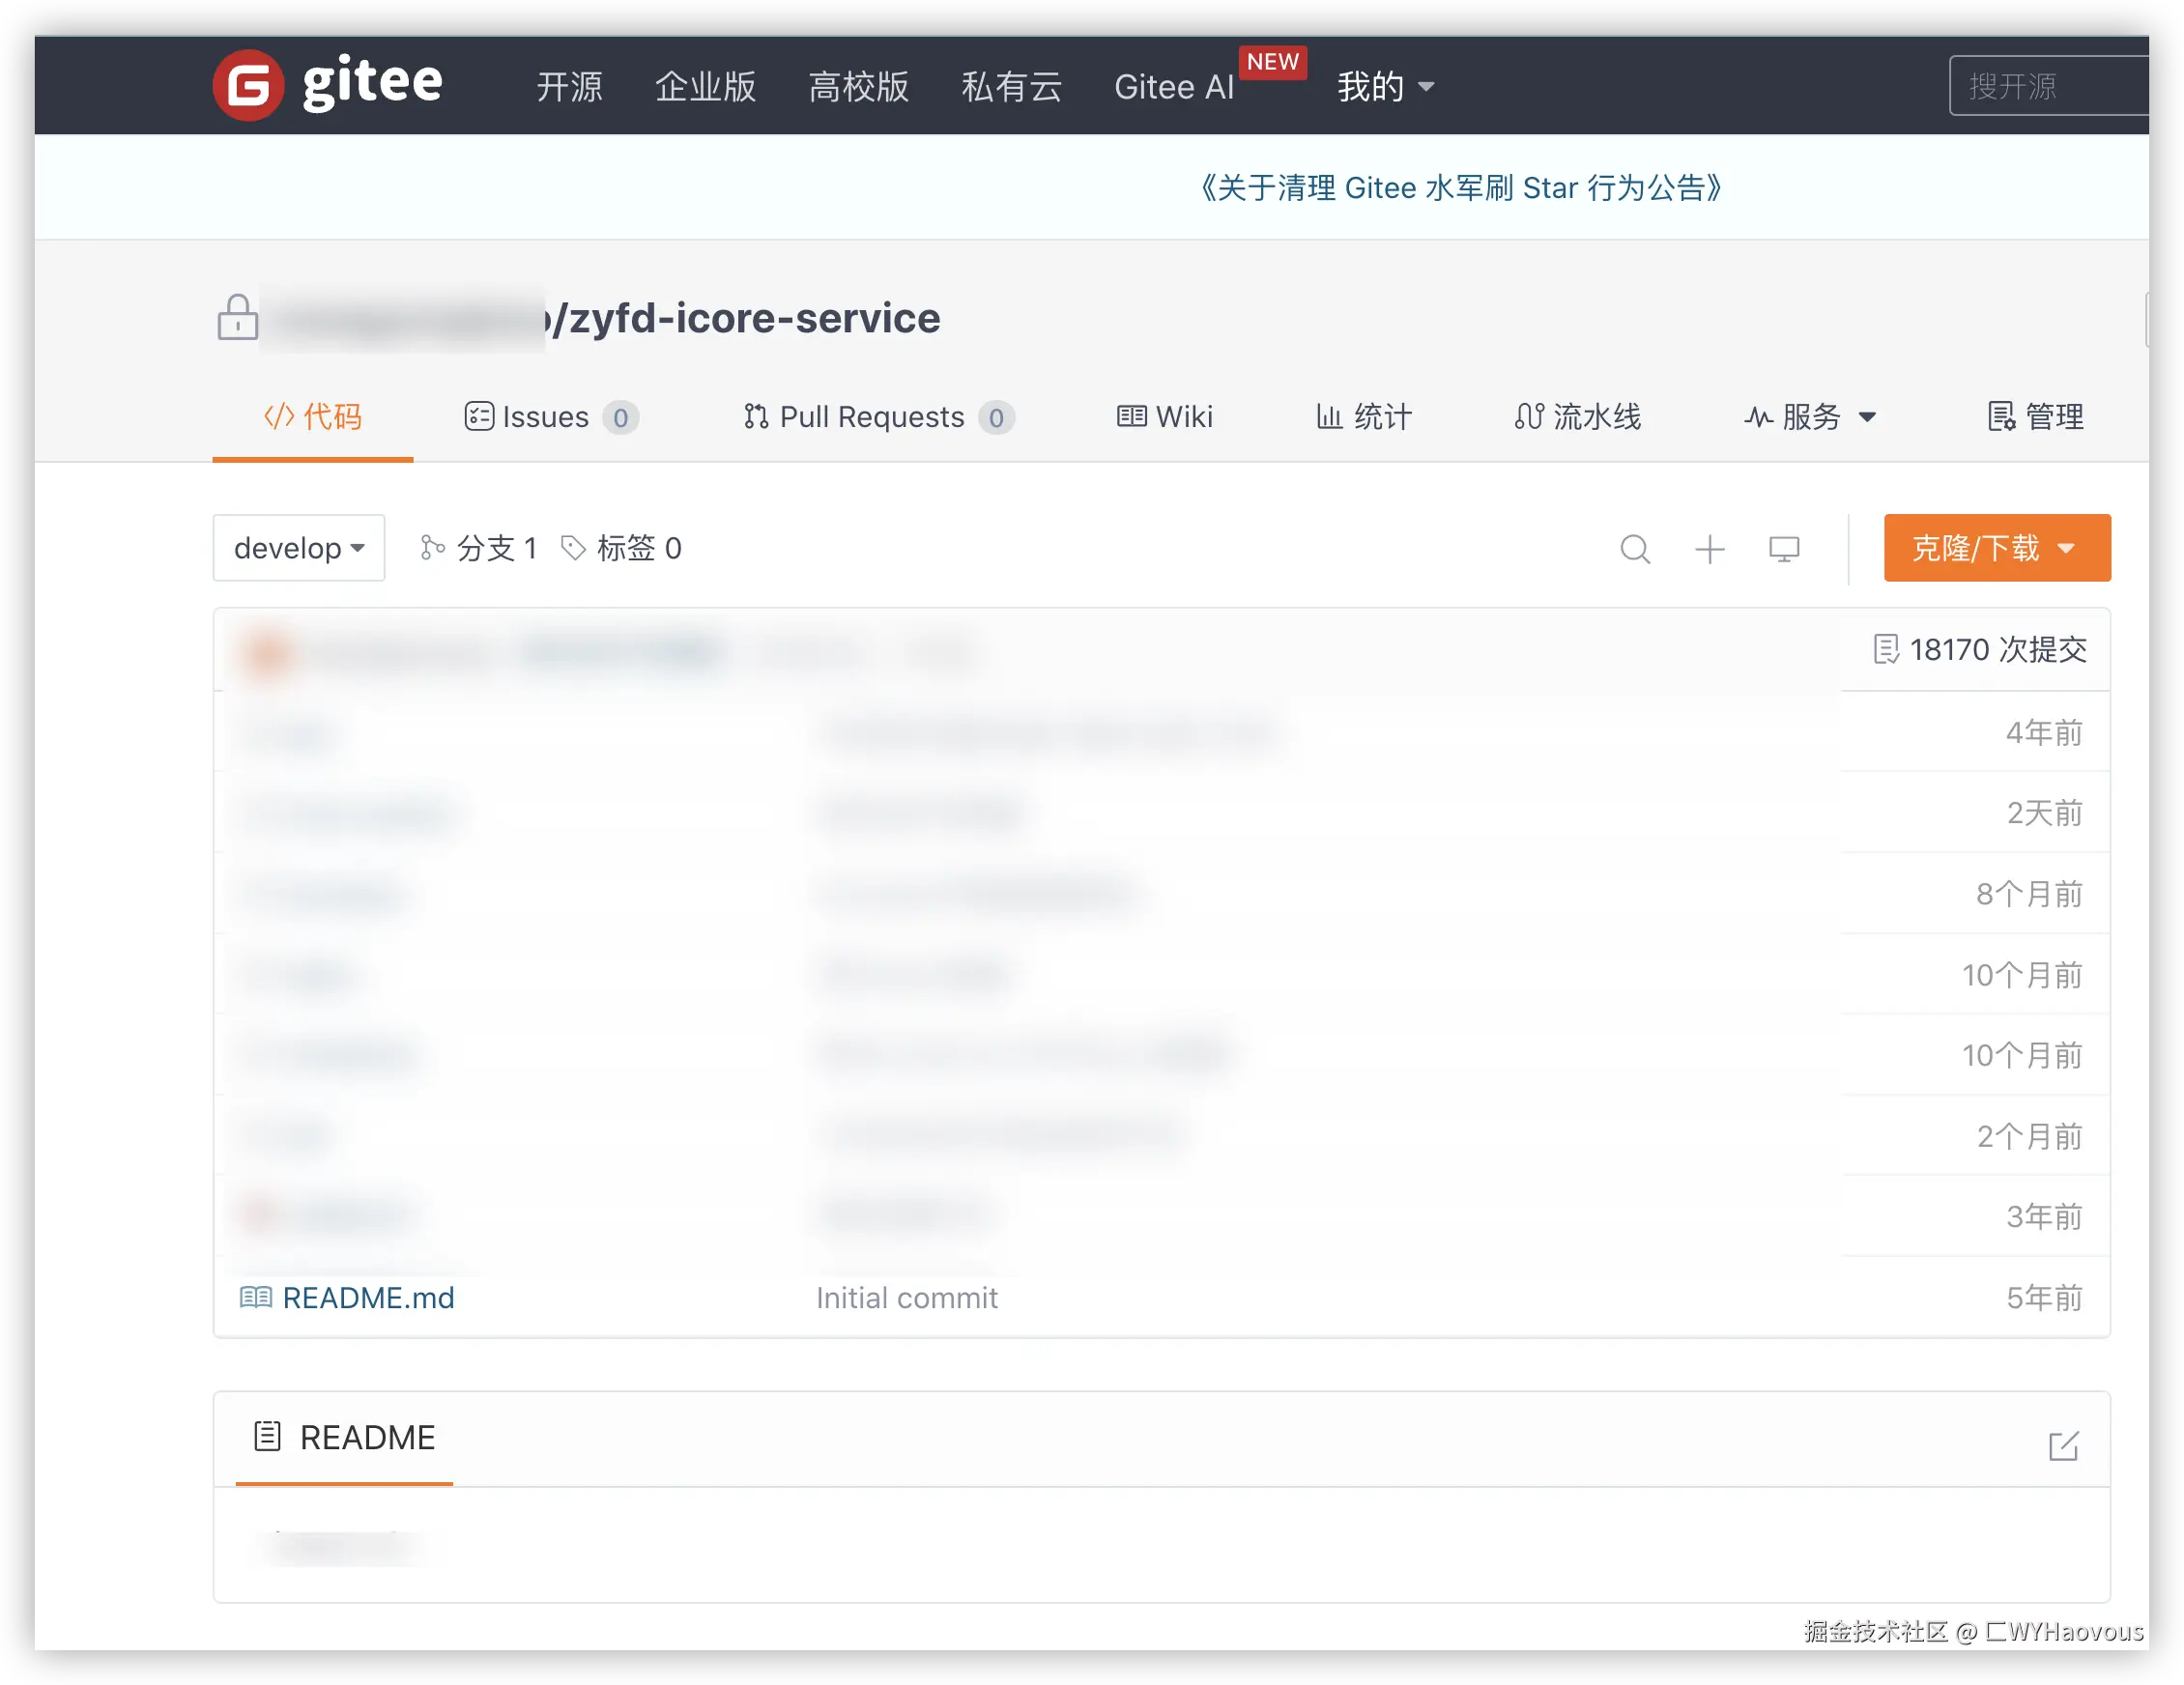Open the Wiki tab

point(1165,417)
